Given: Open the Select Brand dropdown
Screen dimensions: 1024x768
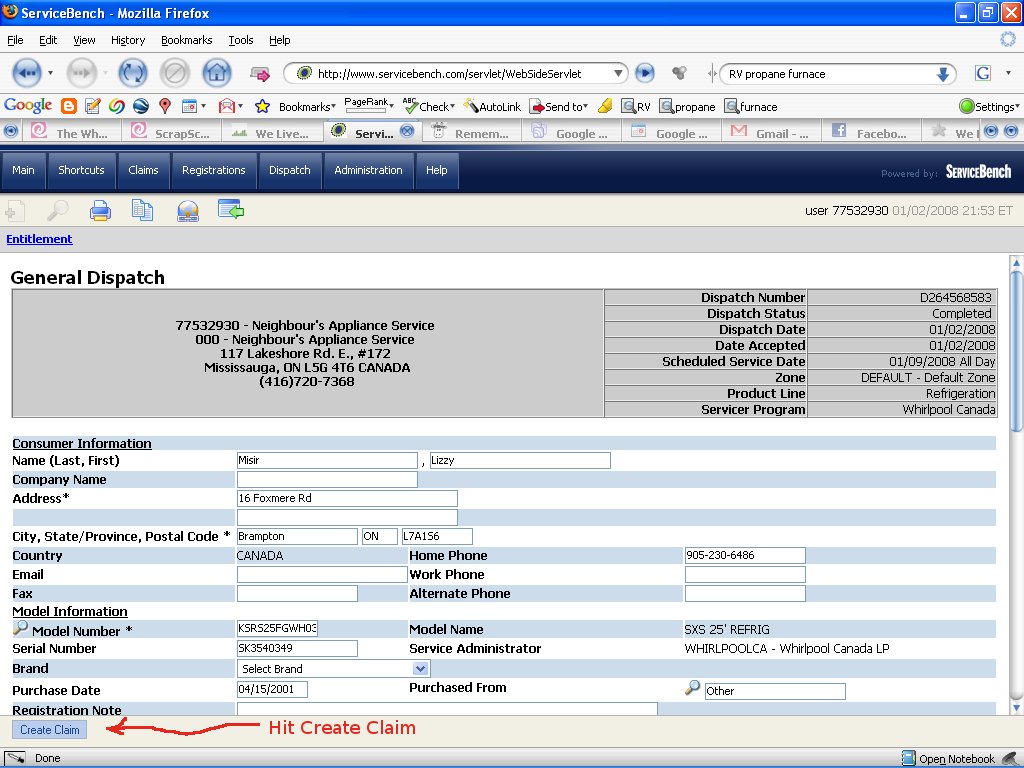Looking at the screenshot, I should [333, 669].
